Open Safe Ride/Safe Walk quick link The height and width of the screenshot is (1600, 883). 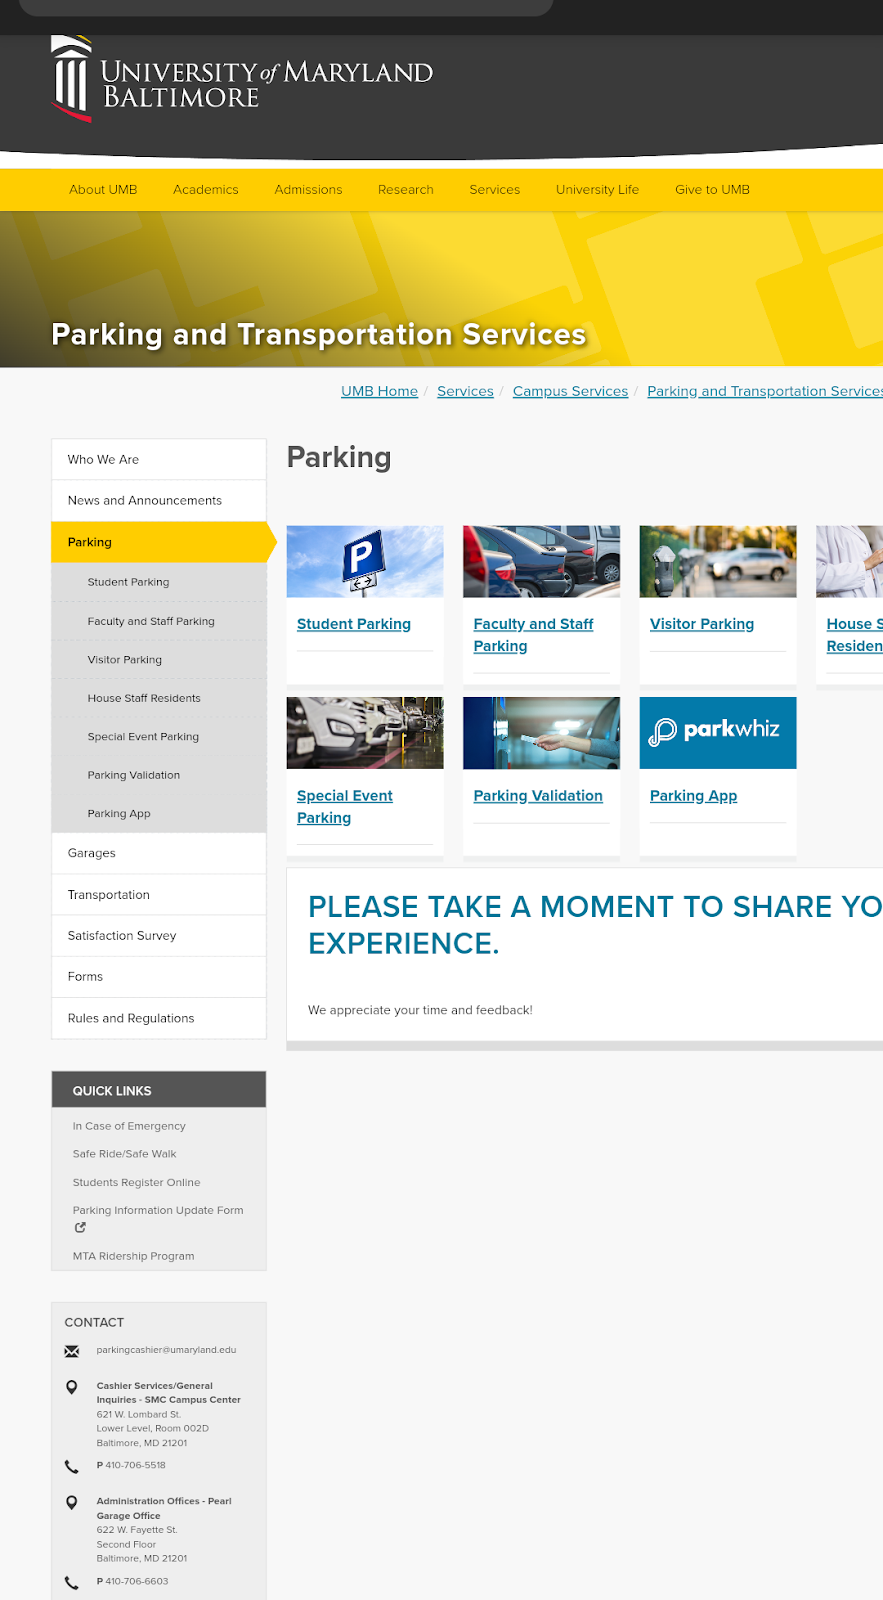point(124,1154)
